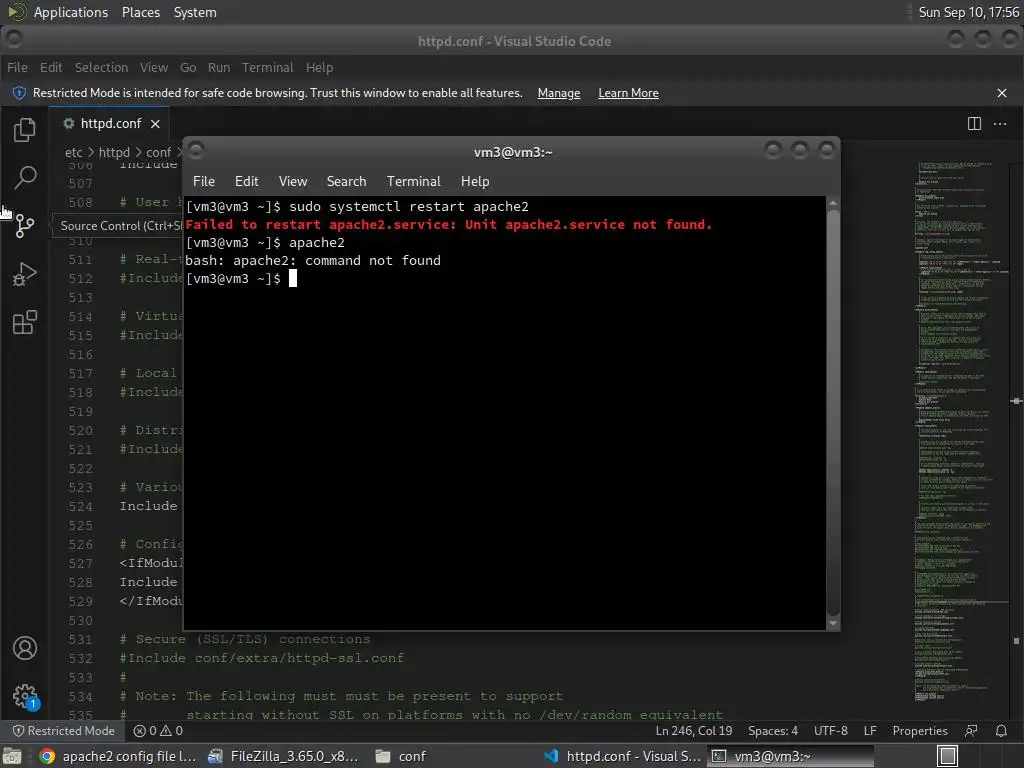
Task: Open the Explorer view in VS Code
Action: point(25,129)
